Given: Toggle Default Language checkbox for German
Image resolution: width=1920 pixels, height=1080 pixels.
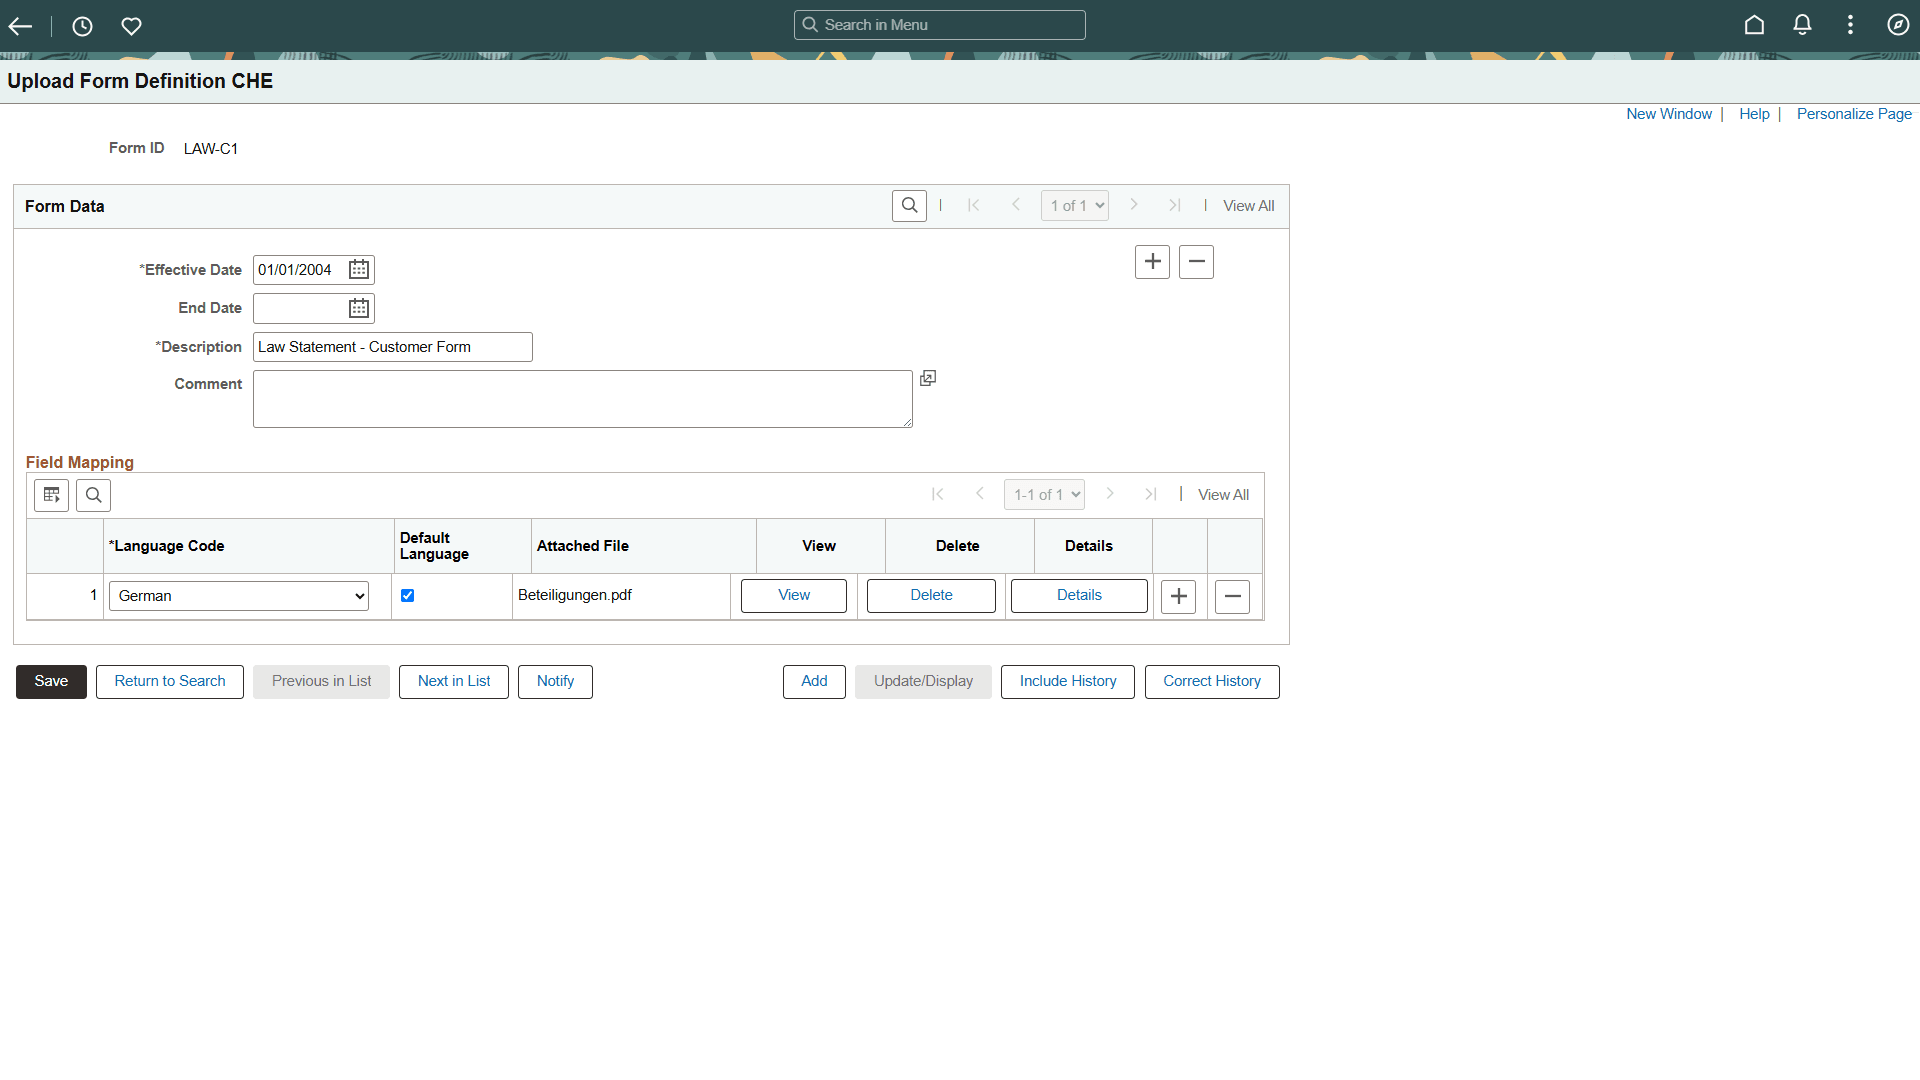Looking at the screenshot, I should click(x=407, y=596).
